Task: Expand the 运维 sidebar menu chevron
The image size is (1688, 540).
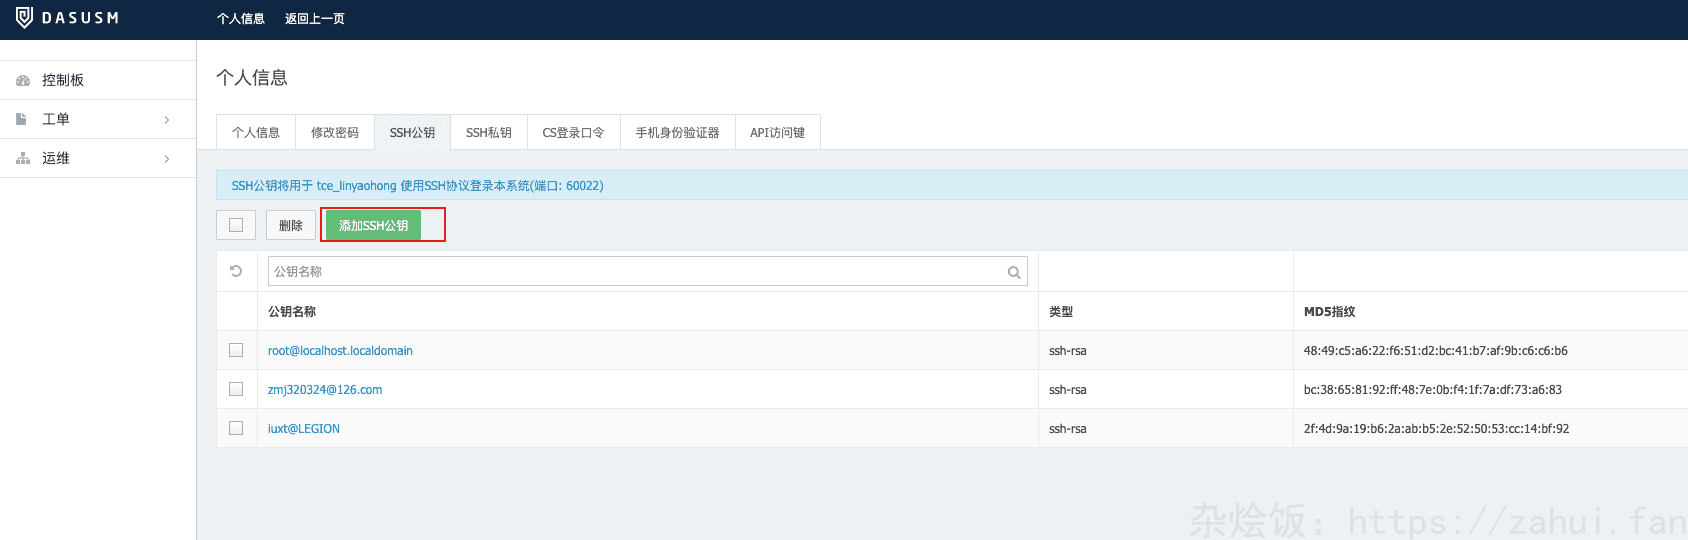Action: click(167, 159)
